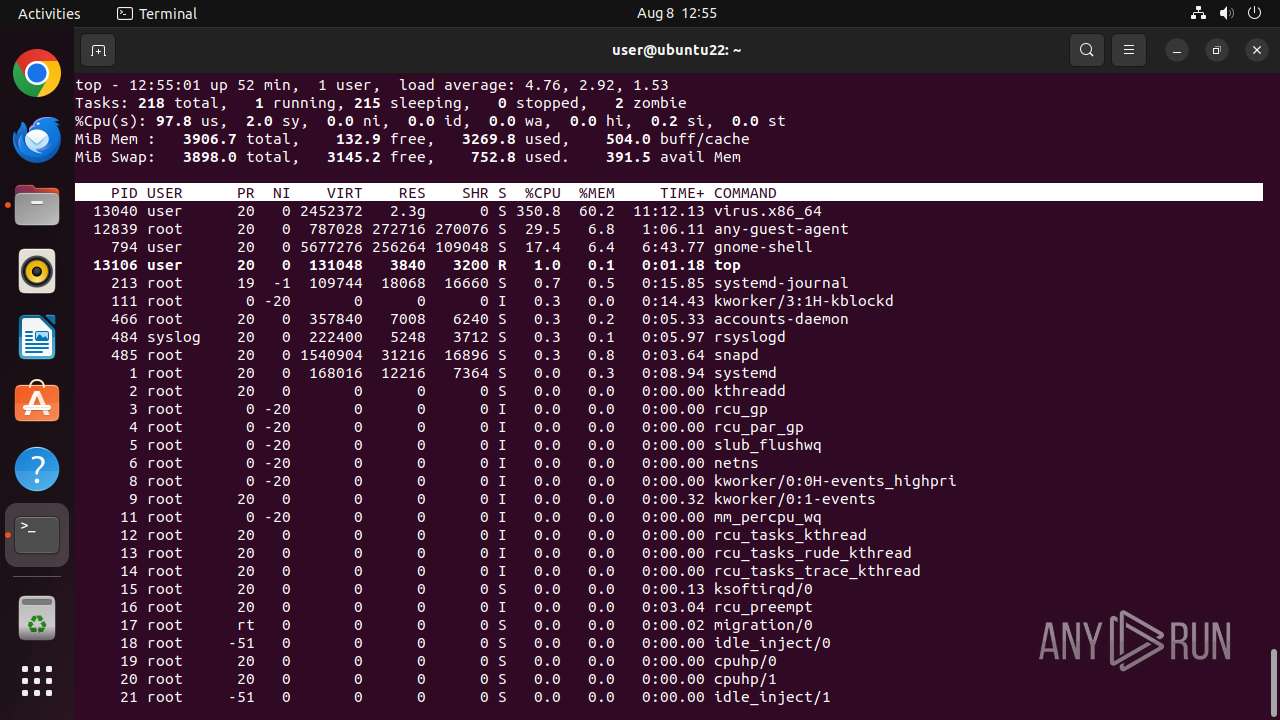Select the bold top command row
The image size is (1280, 720).
(669, 265)
